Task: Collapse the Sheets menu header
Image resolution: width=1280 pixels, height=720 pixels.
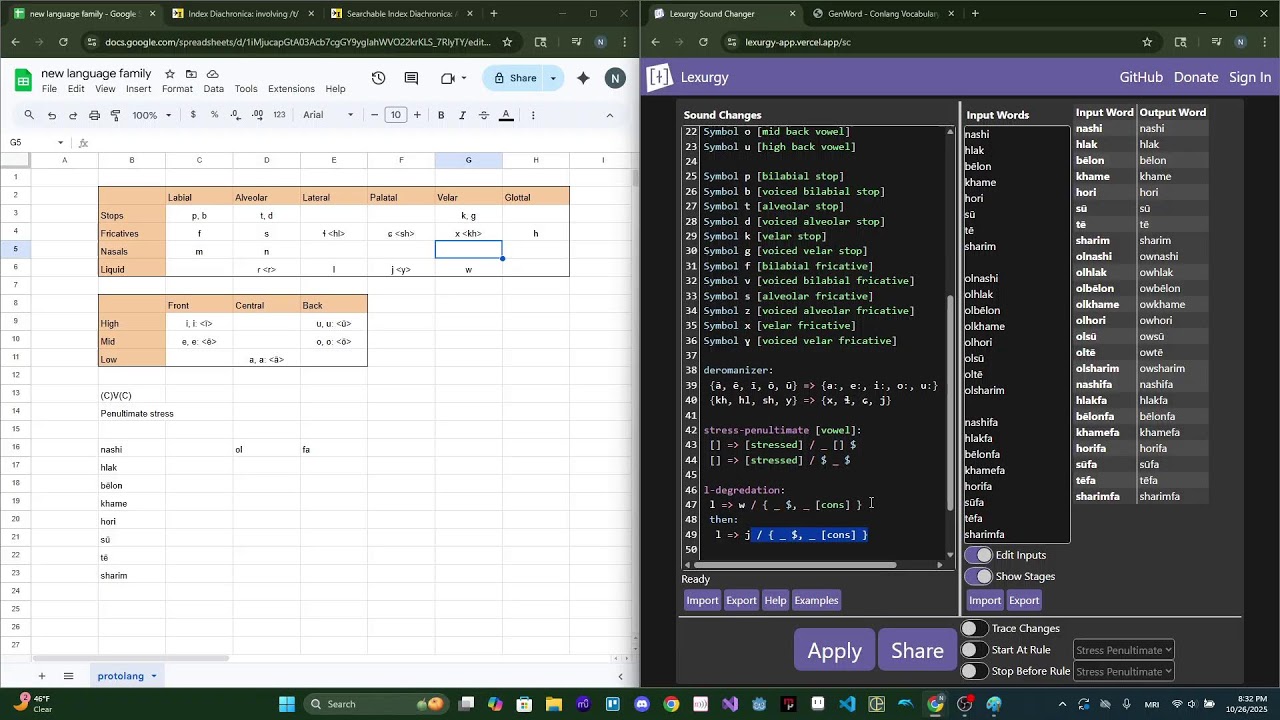Action: [609, 115]
